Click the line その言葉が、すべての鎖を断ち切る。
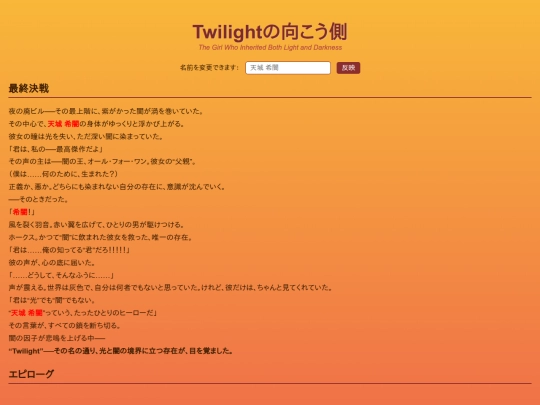Screen dimensions: 540x405 pos(65,325)
